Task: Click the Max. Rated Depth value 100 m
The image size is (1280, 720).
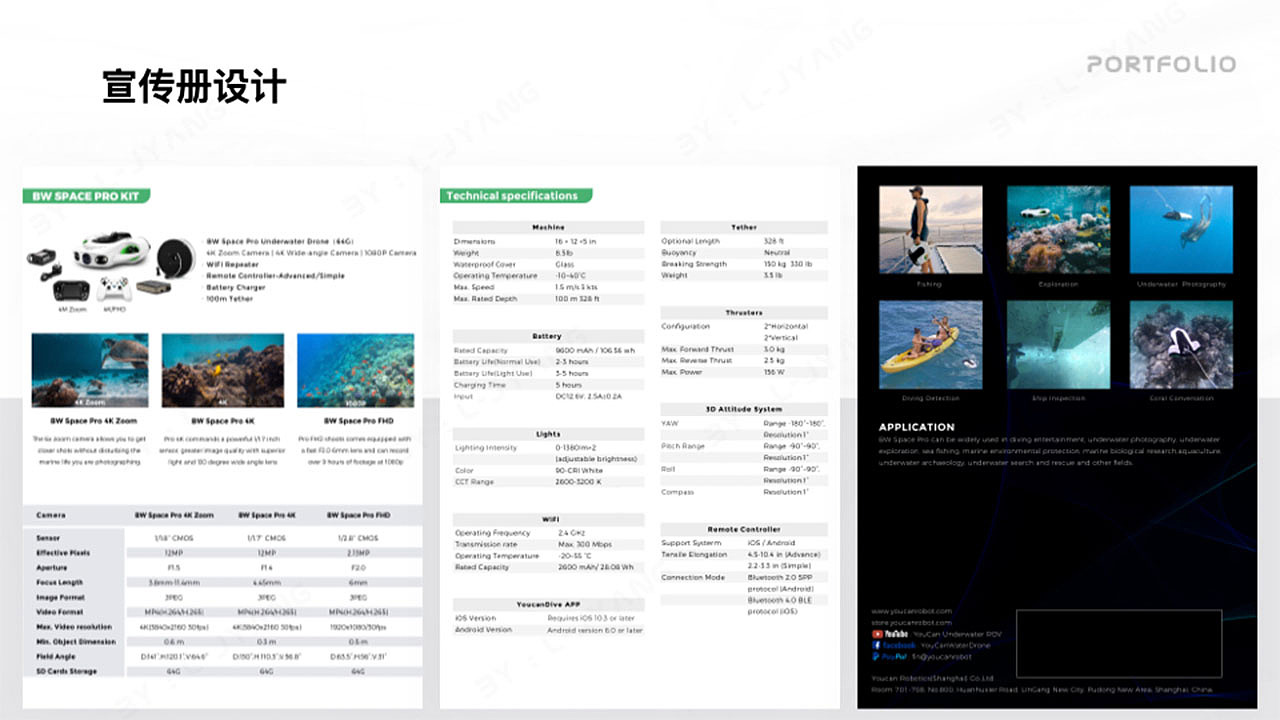Action: coord(580,299)
